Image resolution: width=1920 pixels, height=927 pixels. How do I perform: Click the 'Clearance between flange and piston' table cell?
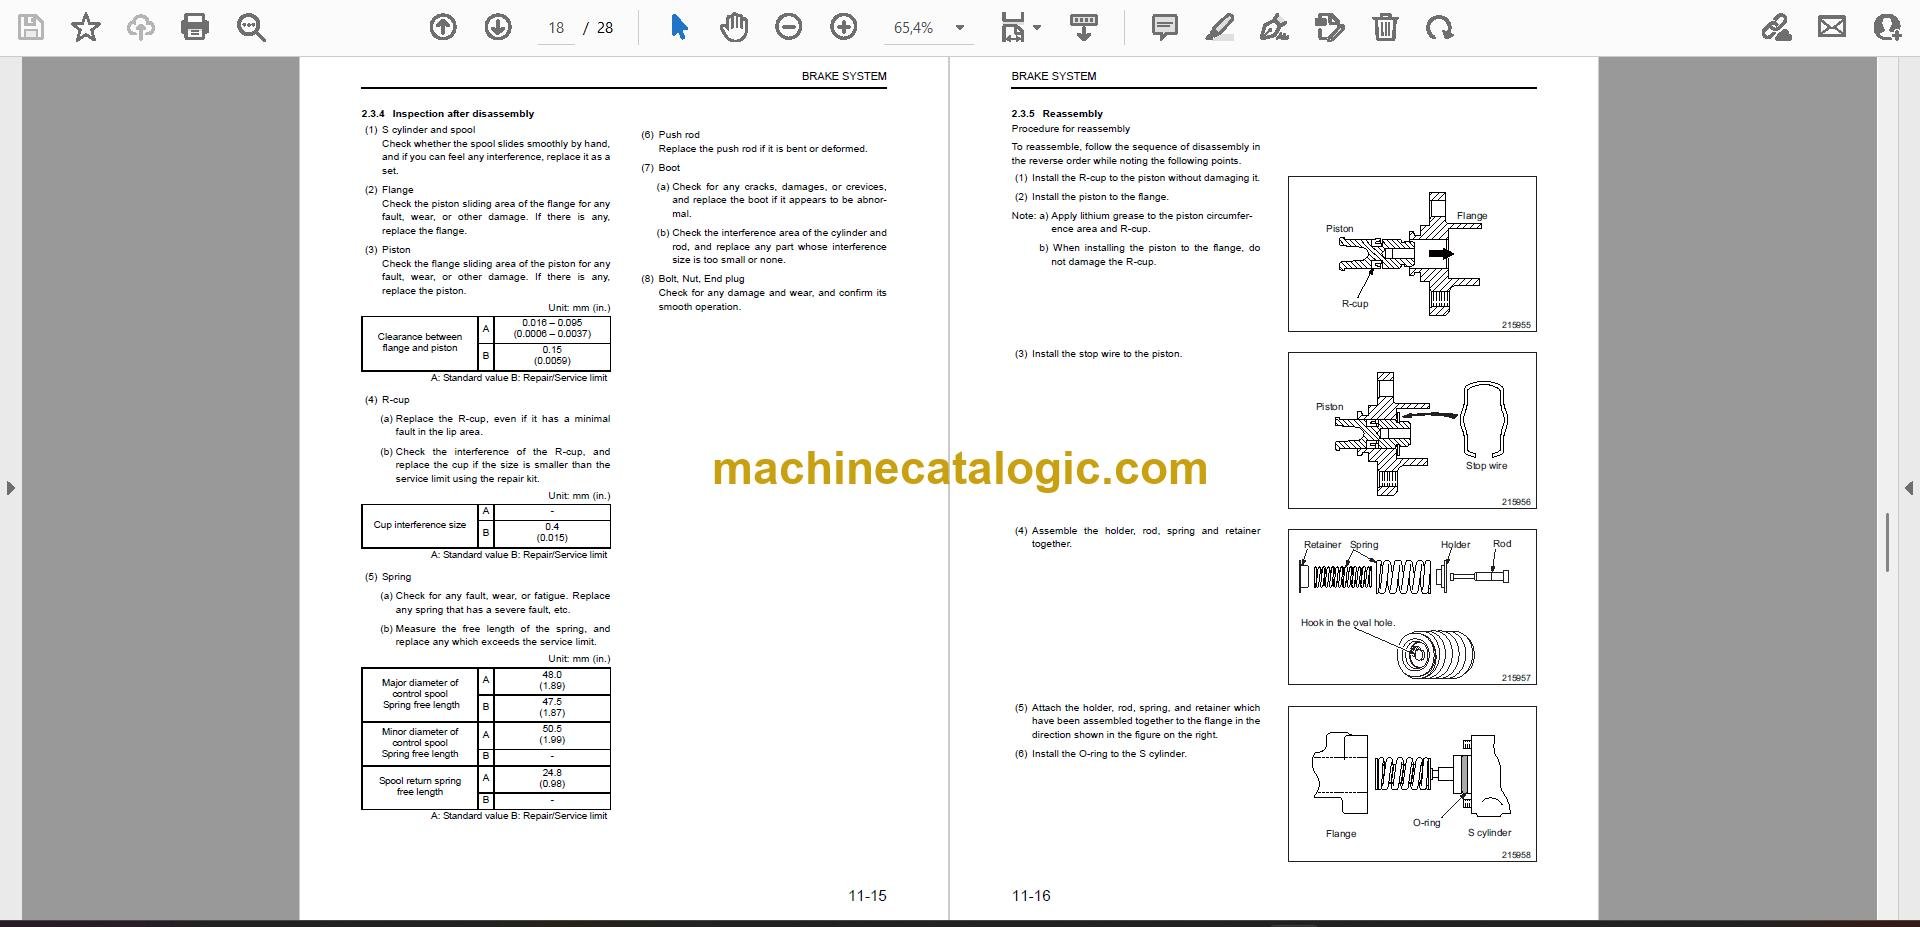tap(420, 343)
